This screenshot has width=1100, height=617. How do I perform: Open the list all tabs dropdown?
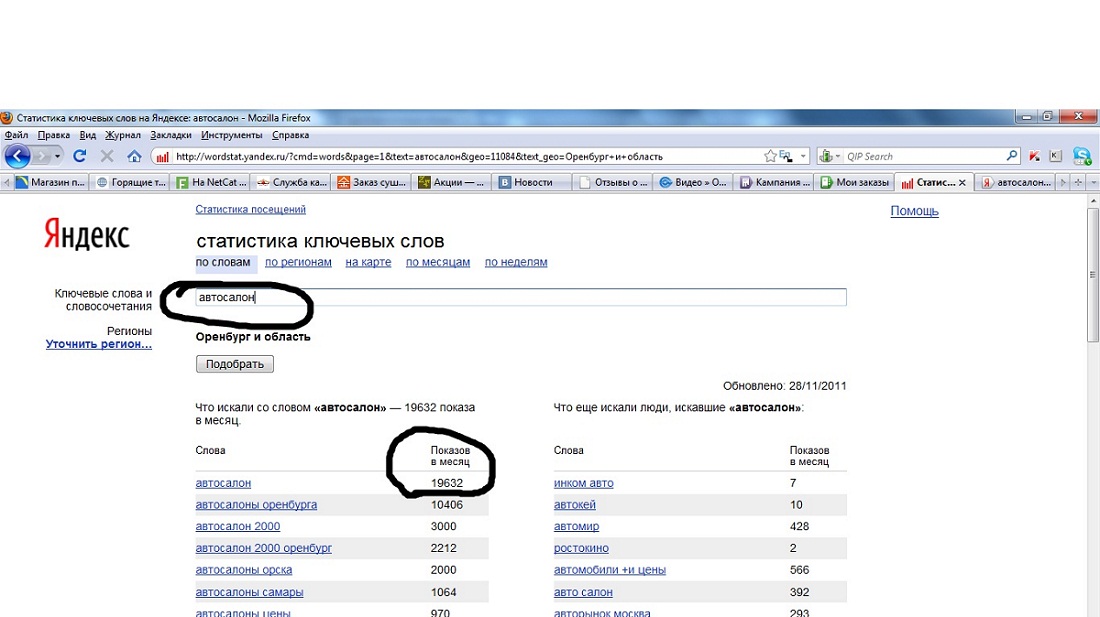pyautogui.click(x=1093, y=182)
